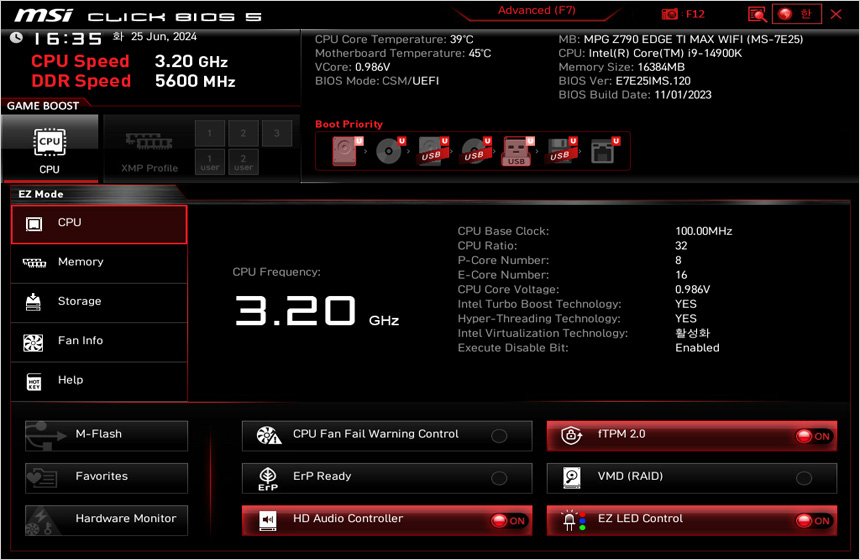
Task: Select the optical disc boot device icon
Action: [389, 151]
